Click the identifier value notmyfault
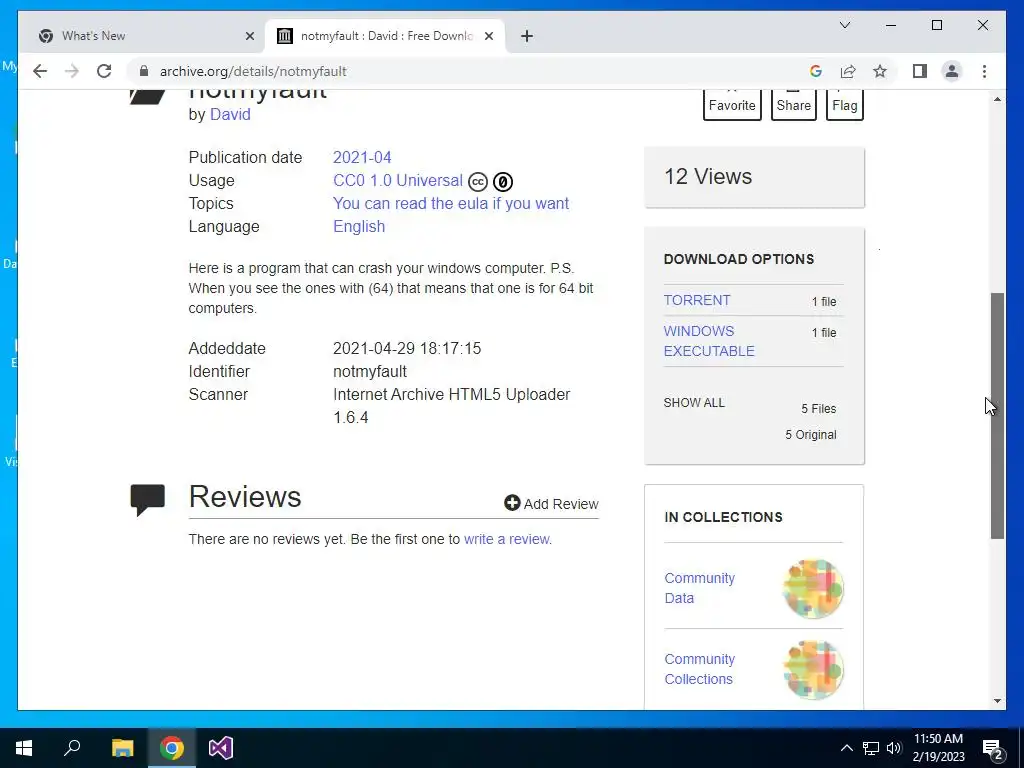Screen dimensions: 1024x768 tap(370, 372)
